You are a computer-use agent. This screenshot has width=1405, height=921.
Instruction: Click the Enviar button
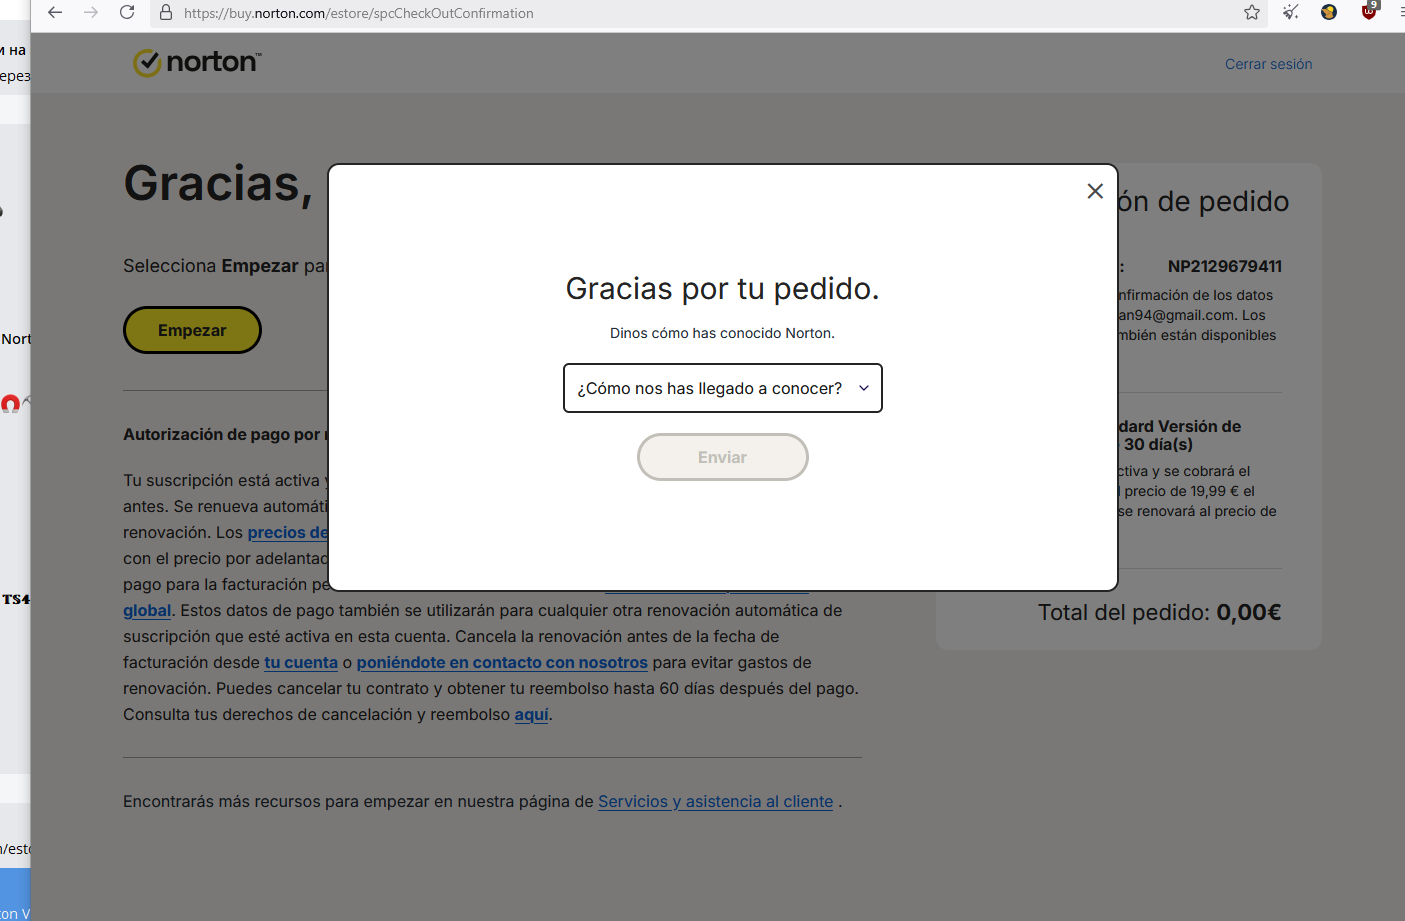click(x=722, y=457)
